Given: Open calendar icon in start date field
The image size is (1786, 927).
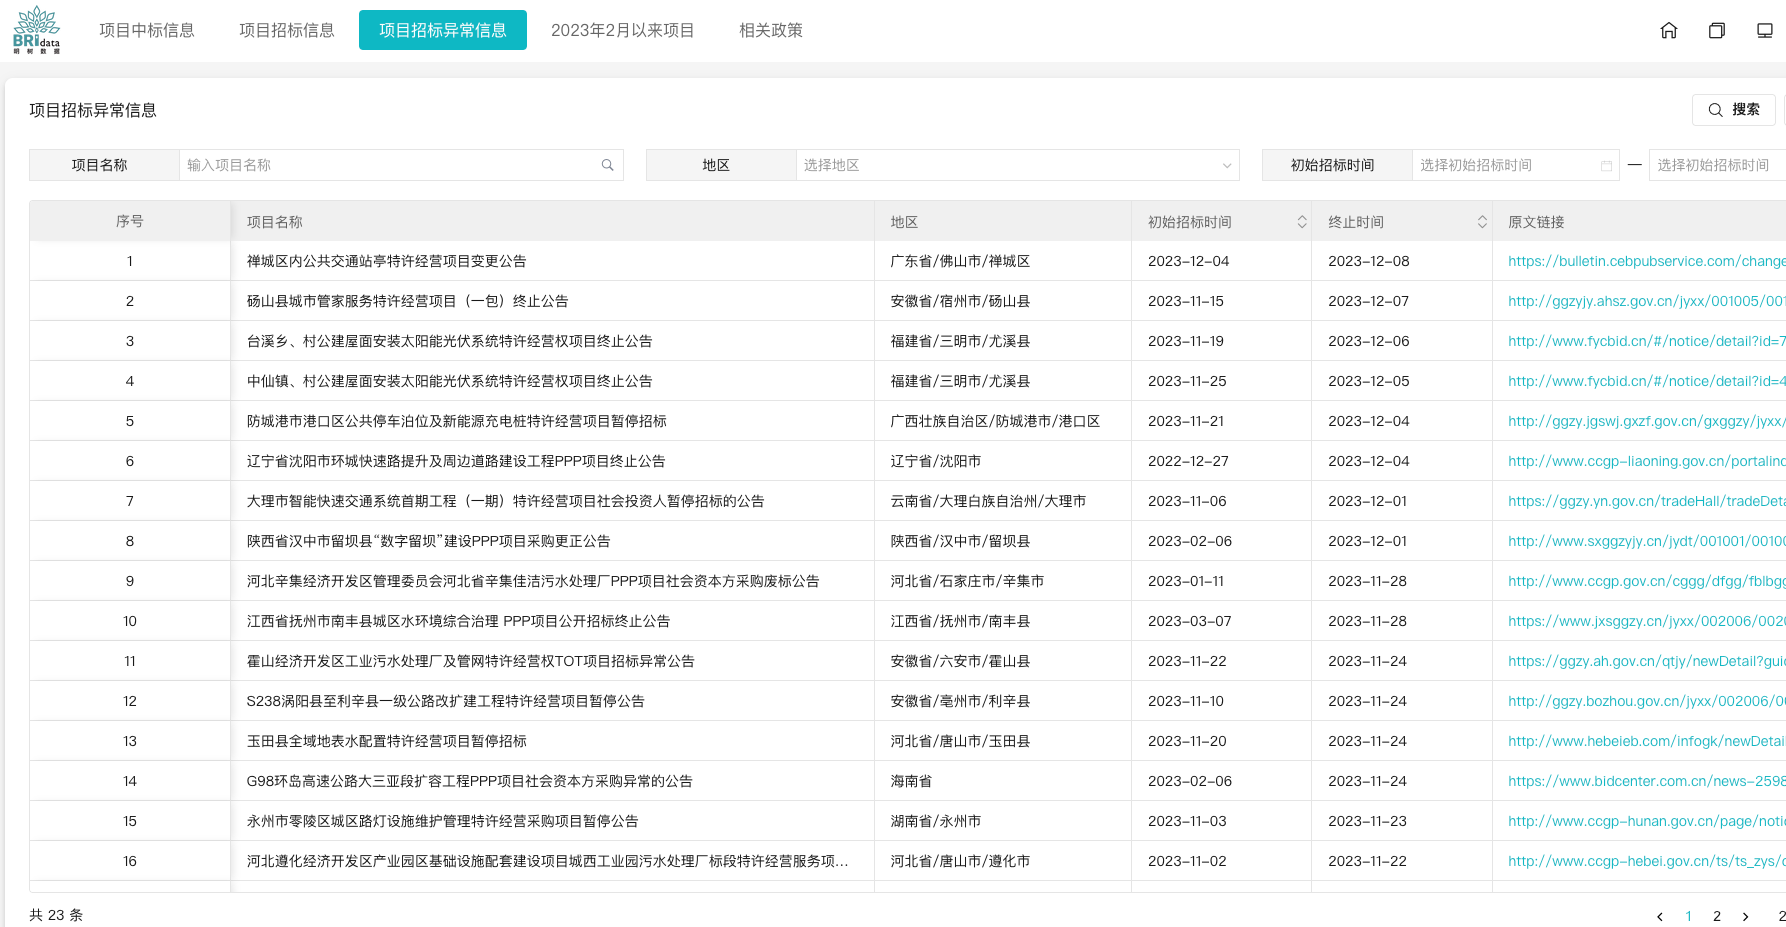Looking at the screenshot, I should coord(1606,165).
